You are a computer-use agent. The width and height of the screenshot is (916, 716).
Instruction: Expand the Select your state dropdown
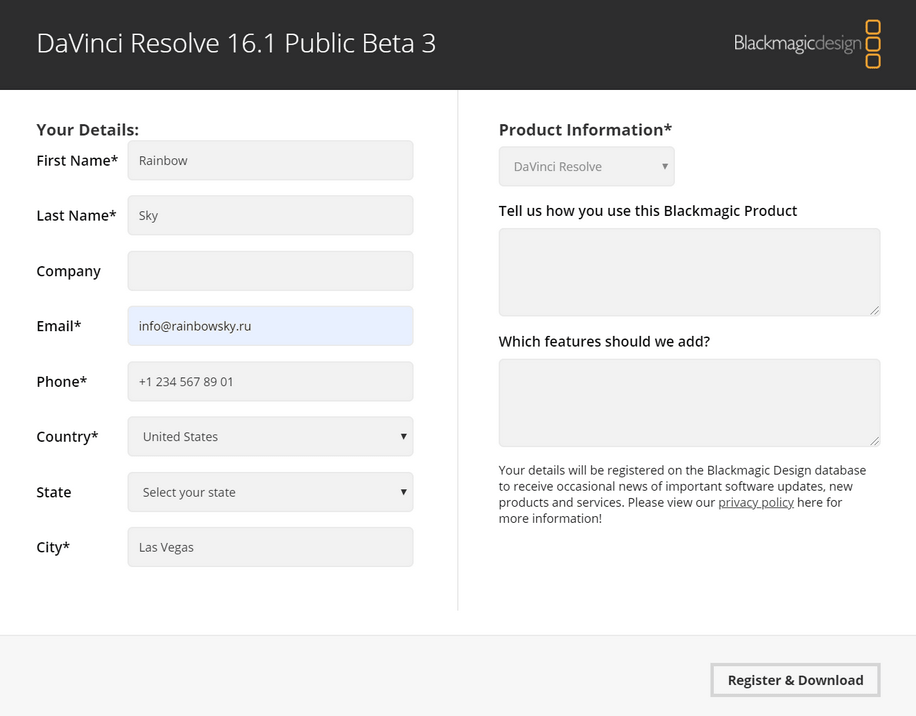(270, 492)
